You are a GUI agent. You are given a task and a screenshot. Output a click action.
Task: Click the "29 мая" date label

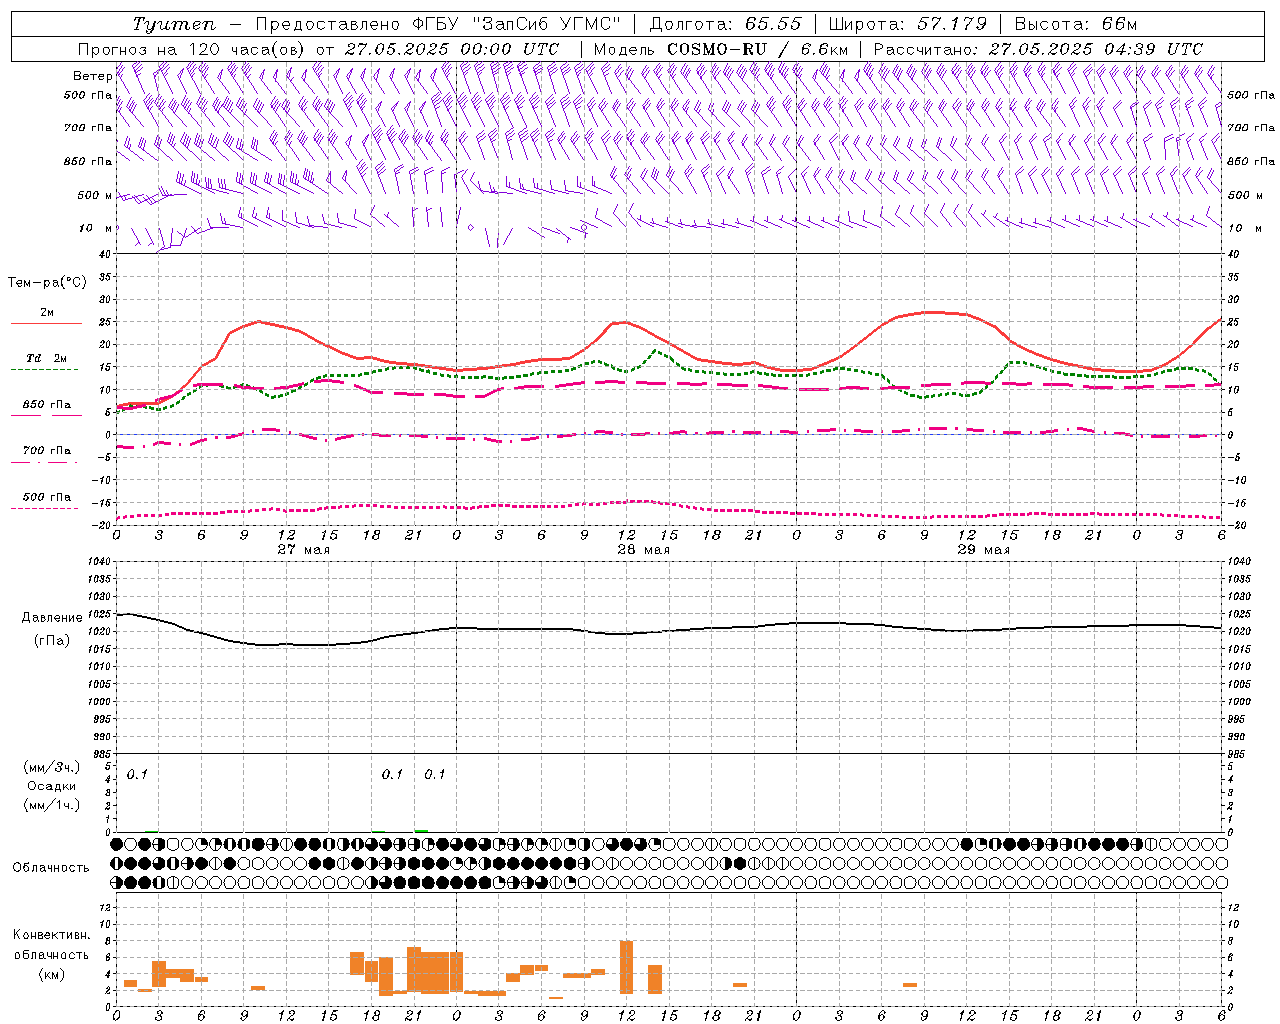983,550
